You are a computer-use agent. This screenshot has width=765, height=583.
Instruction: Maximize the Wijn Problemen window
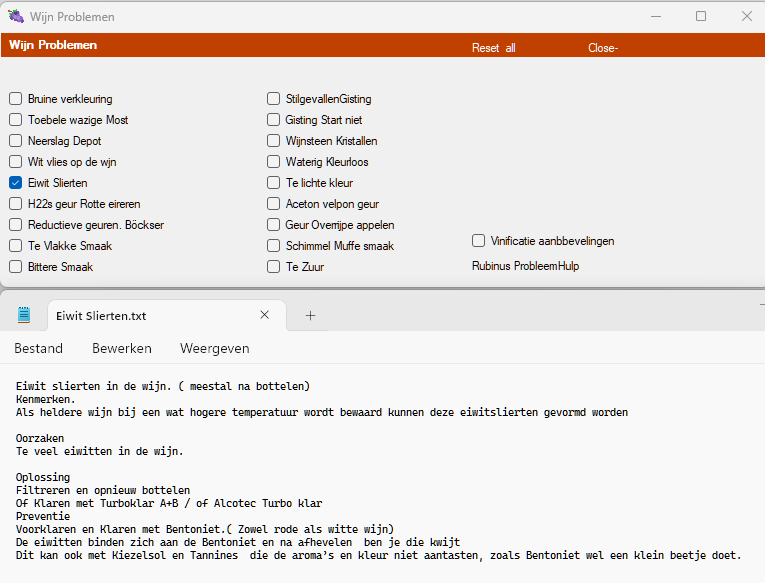[701, 17]
